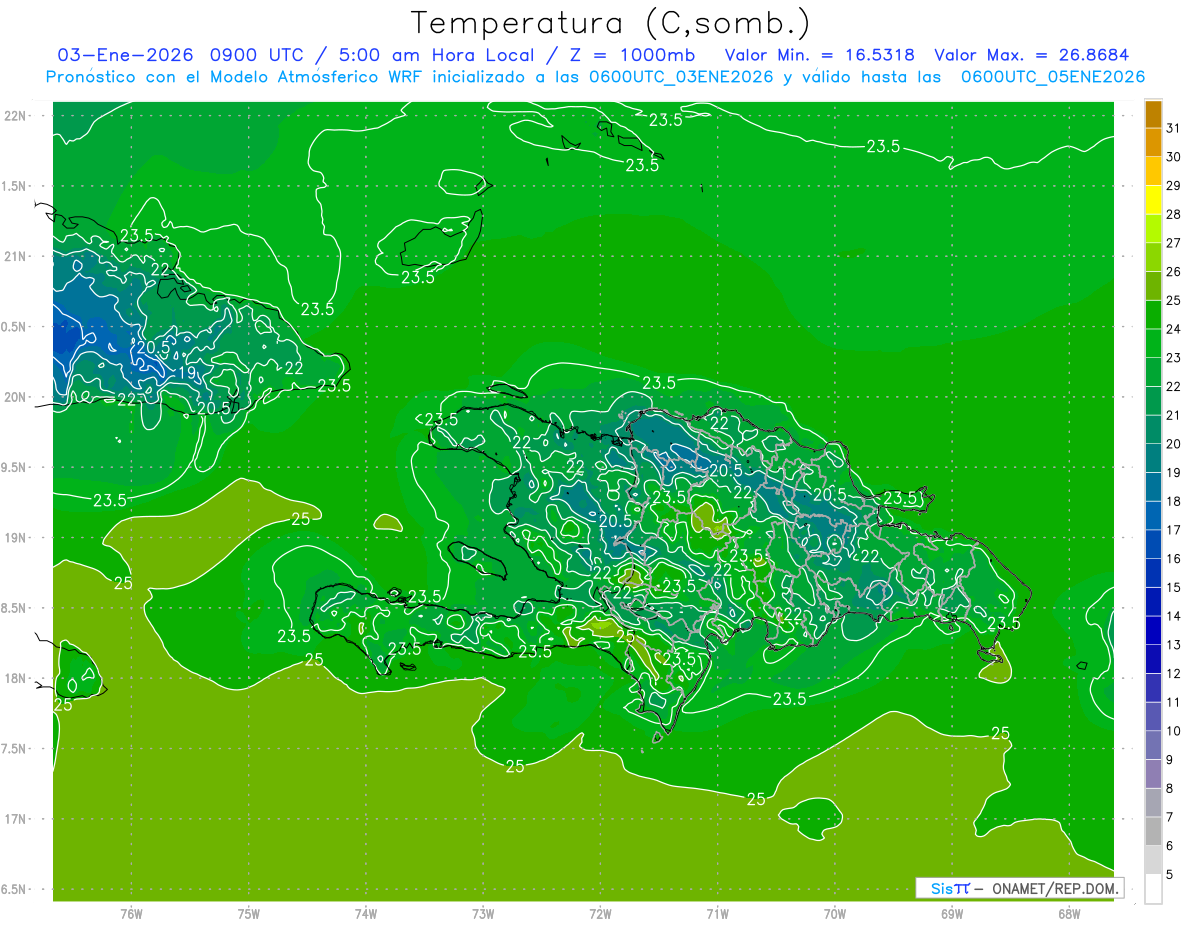The height and width of the screenshot is (927, 1200).
Task: Click the '18N' latitude axis label
Action: pyautogui.click(x=14, y=678)
